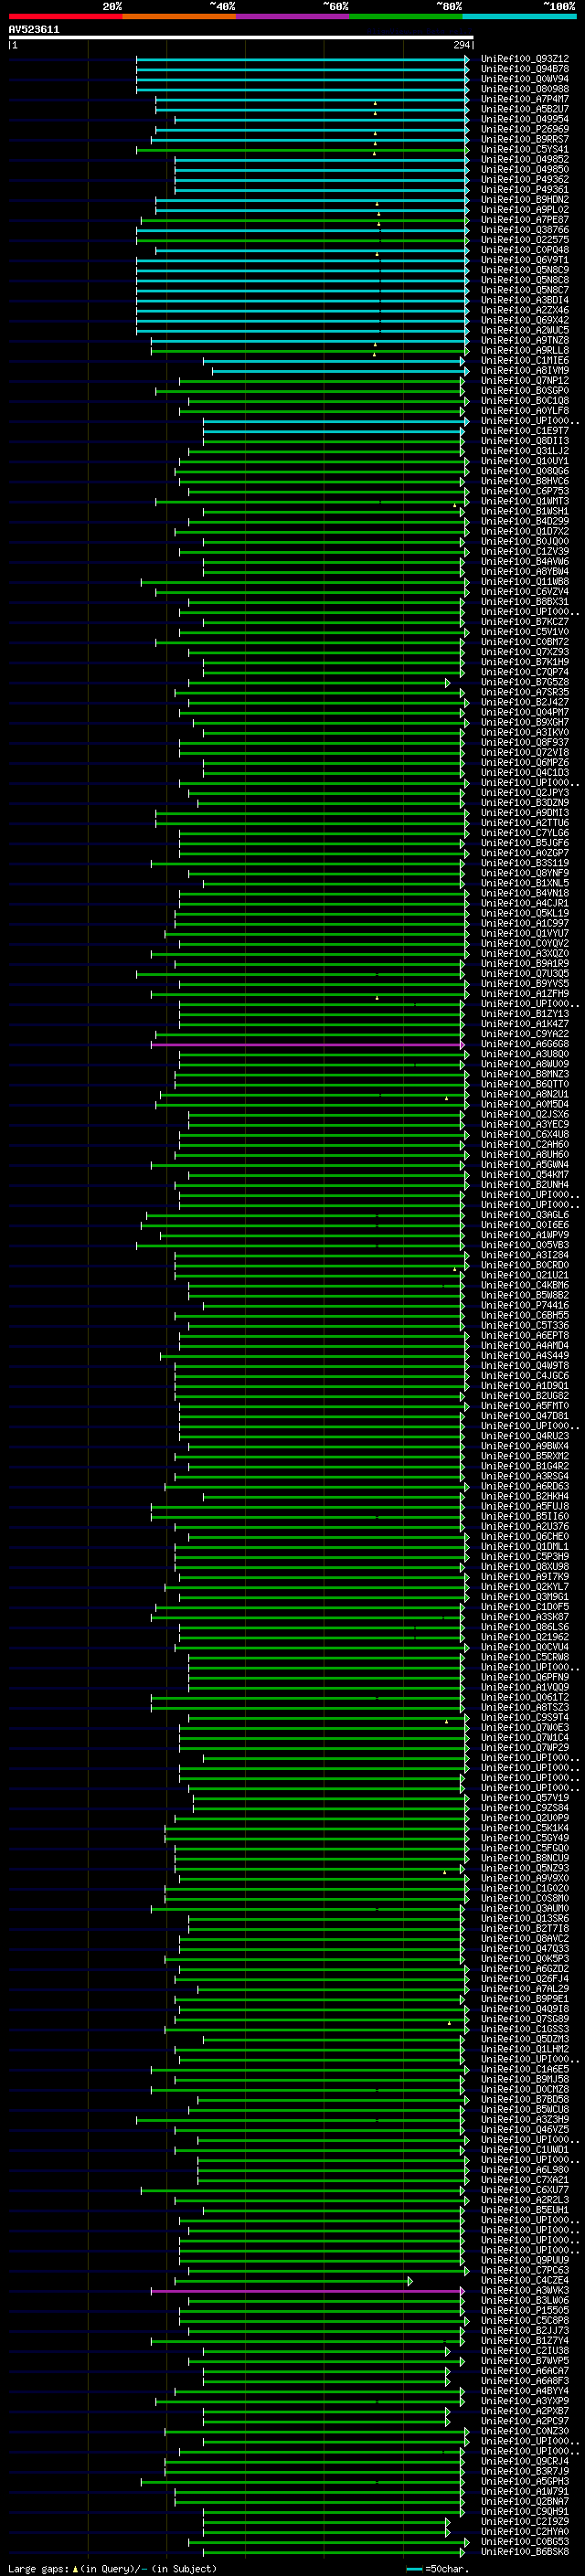Choose the UniRef100_Q2JSX6 hit
The image size is (585, 2576).
tap(525, 1115)
